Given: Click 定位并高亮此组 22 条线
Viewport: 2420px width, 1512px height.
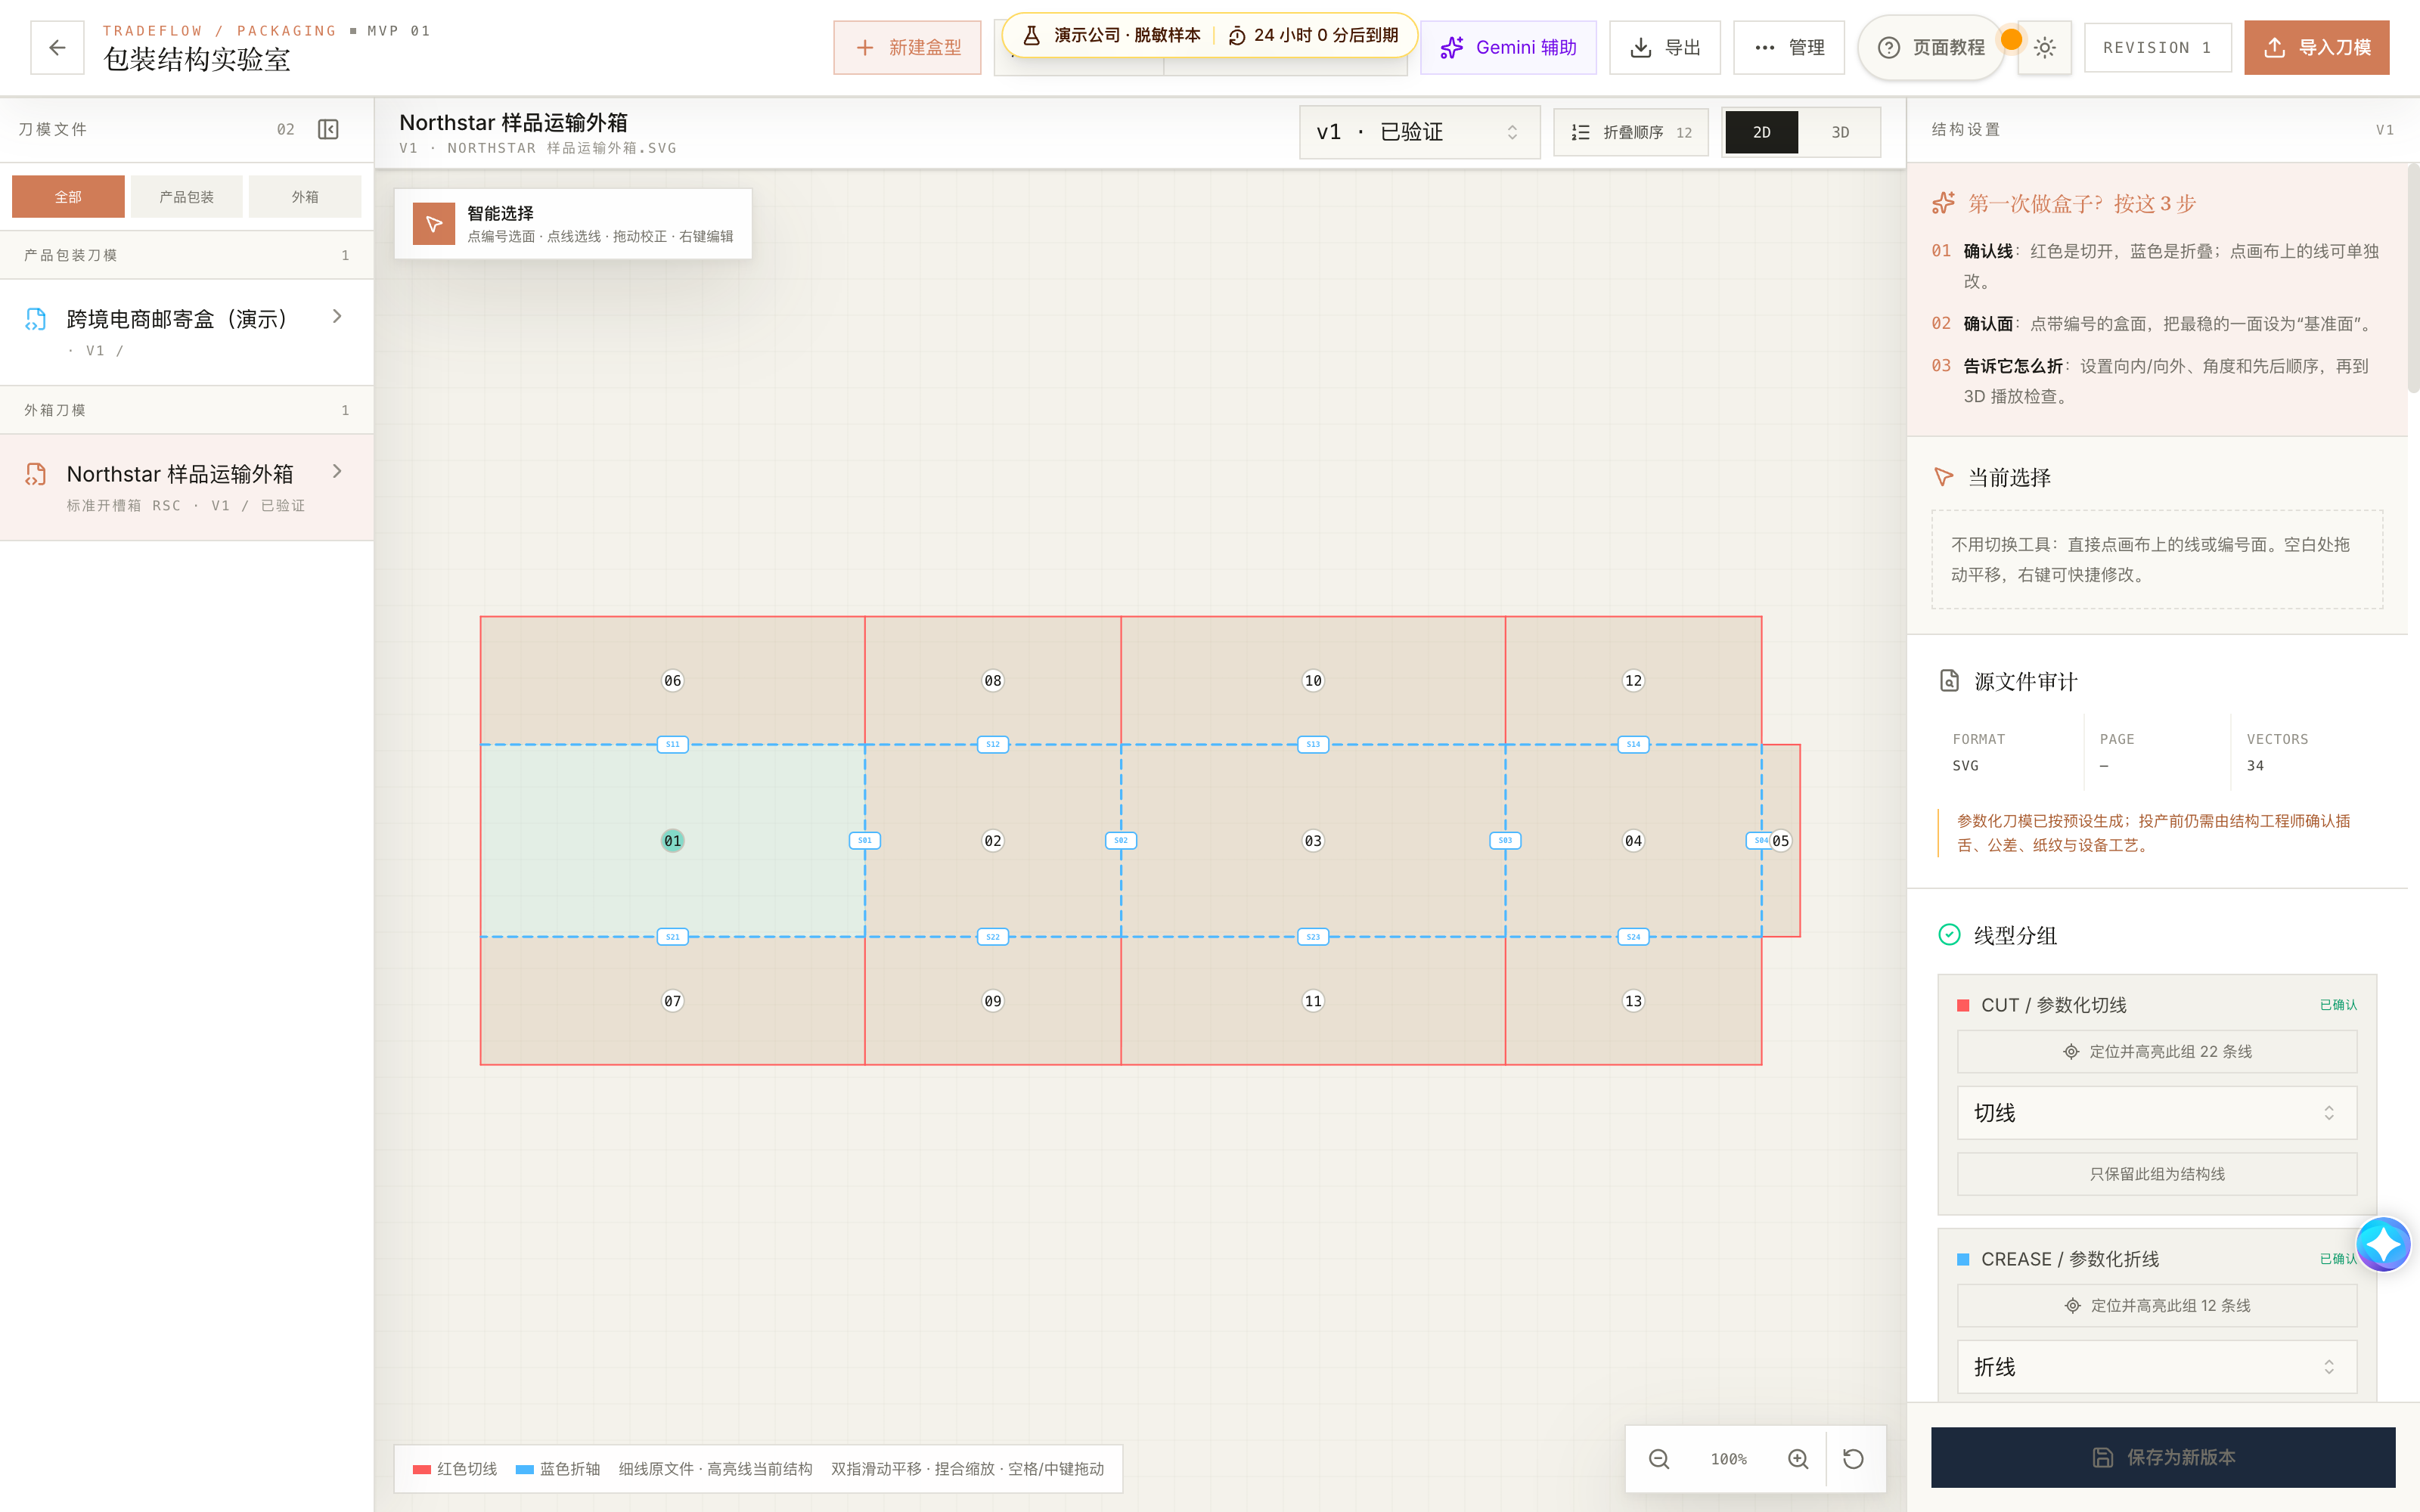Looking at the screenshot, I should 2156,1052.
